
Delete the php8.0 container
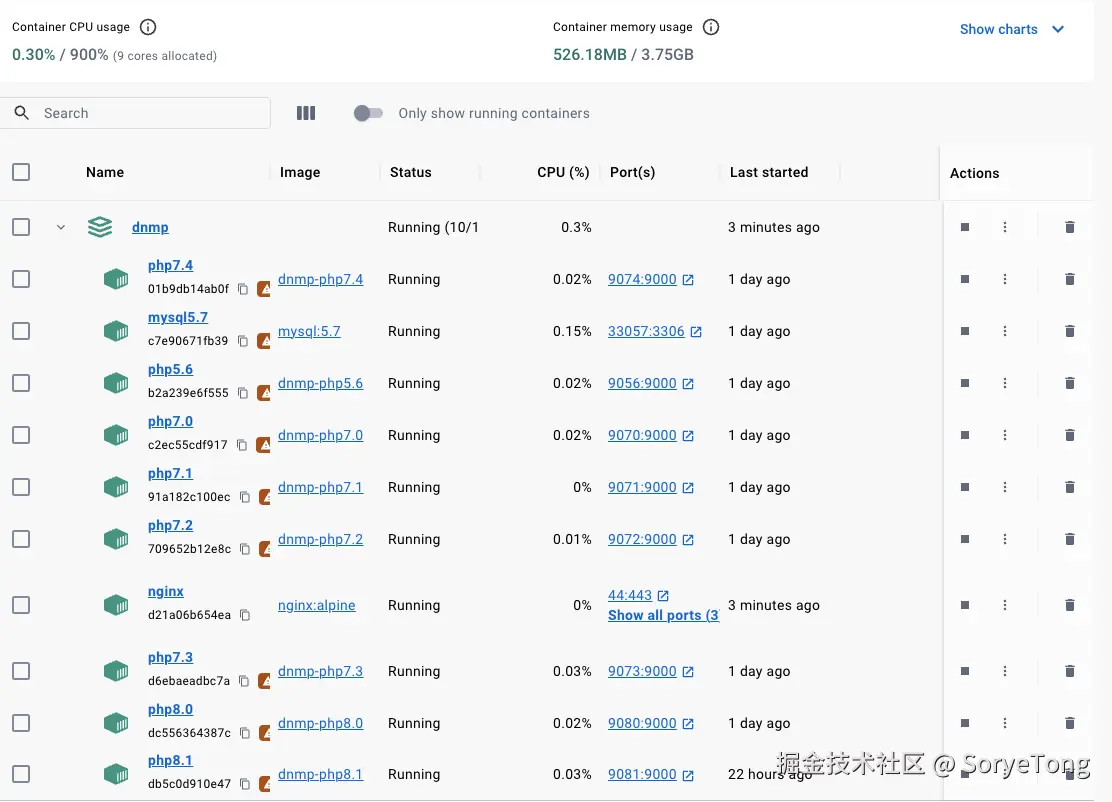pos(1069,723)
